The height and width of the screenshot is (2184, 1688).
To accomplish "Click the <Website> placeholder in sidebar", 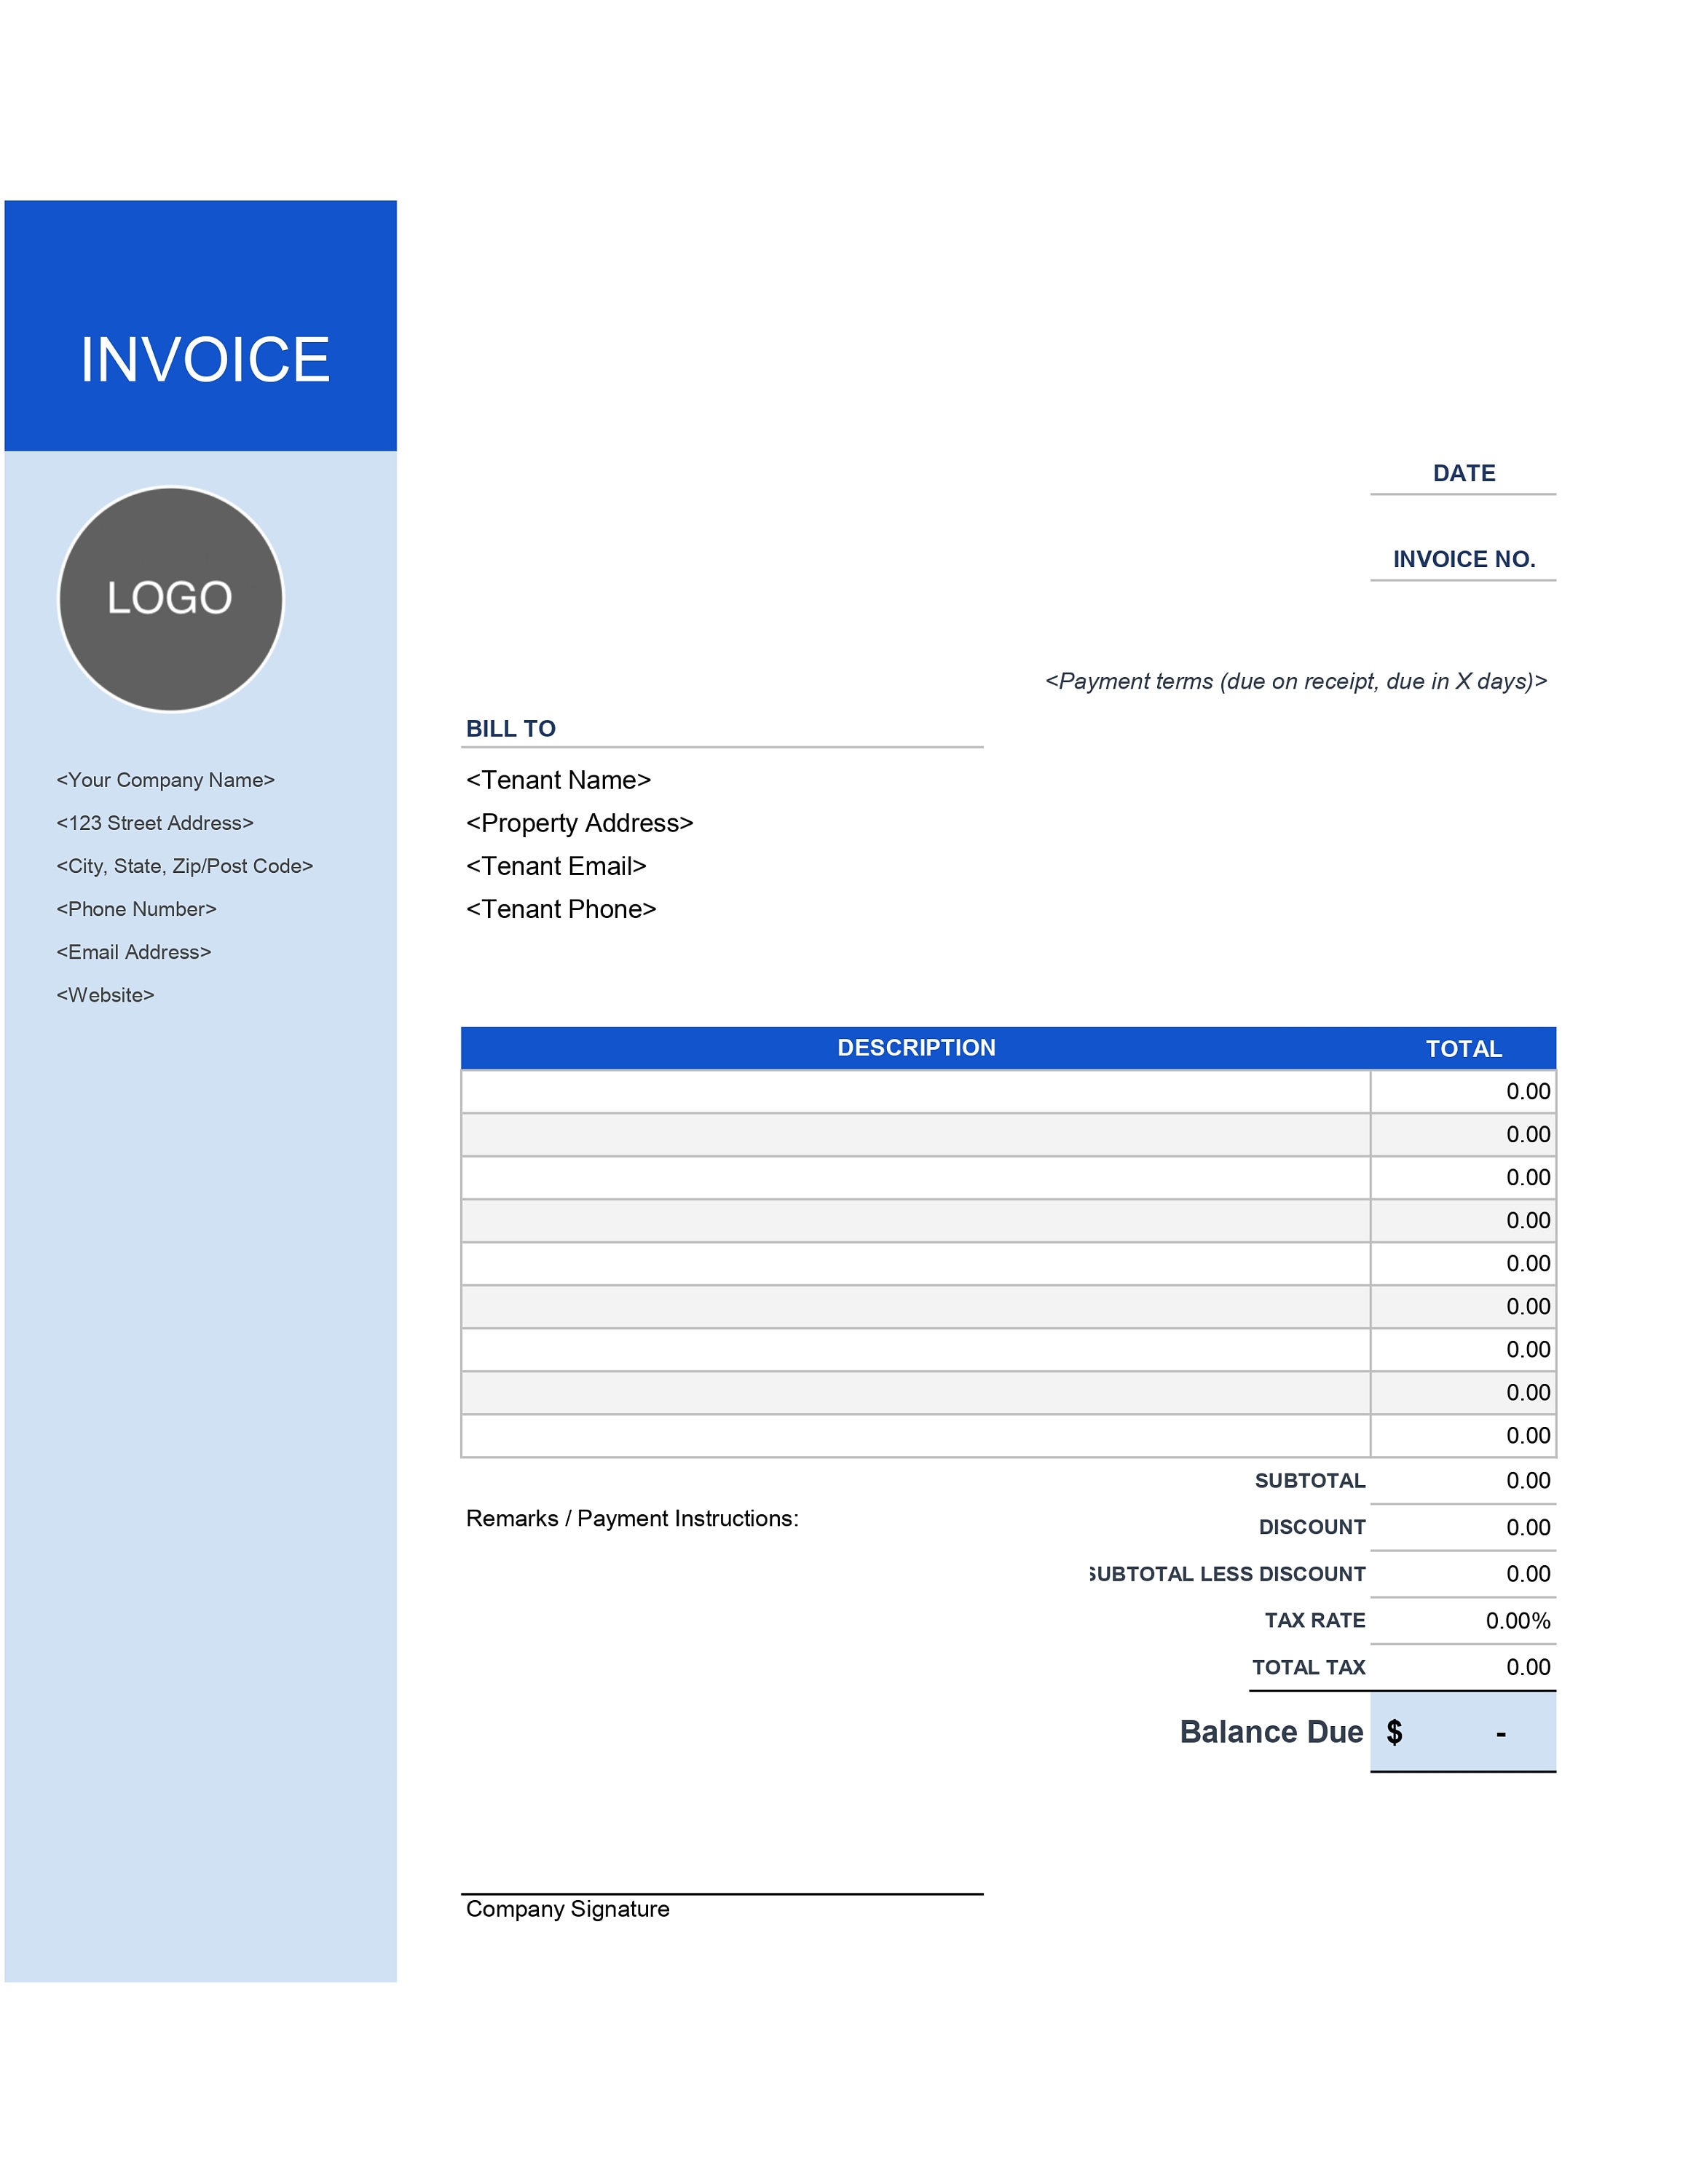I will tap(105, 994).
